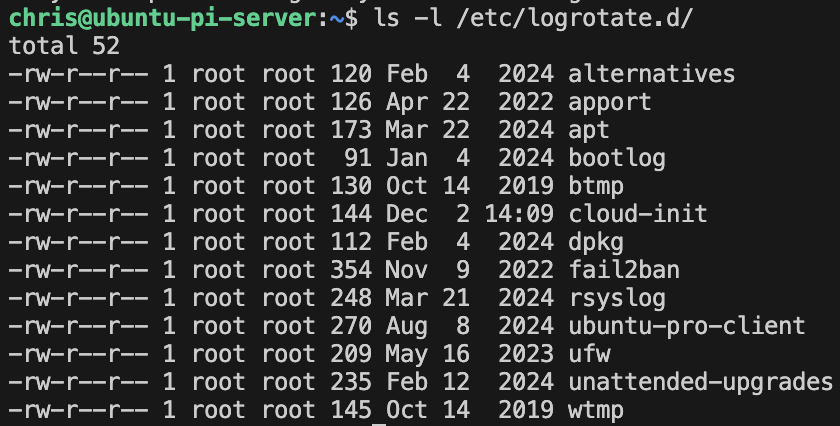Click the fail2ban filename
Image resolution: width=840 pixels, height=426 pixels.
pos(616,270)
